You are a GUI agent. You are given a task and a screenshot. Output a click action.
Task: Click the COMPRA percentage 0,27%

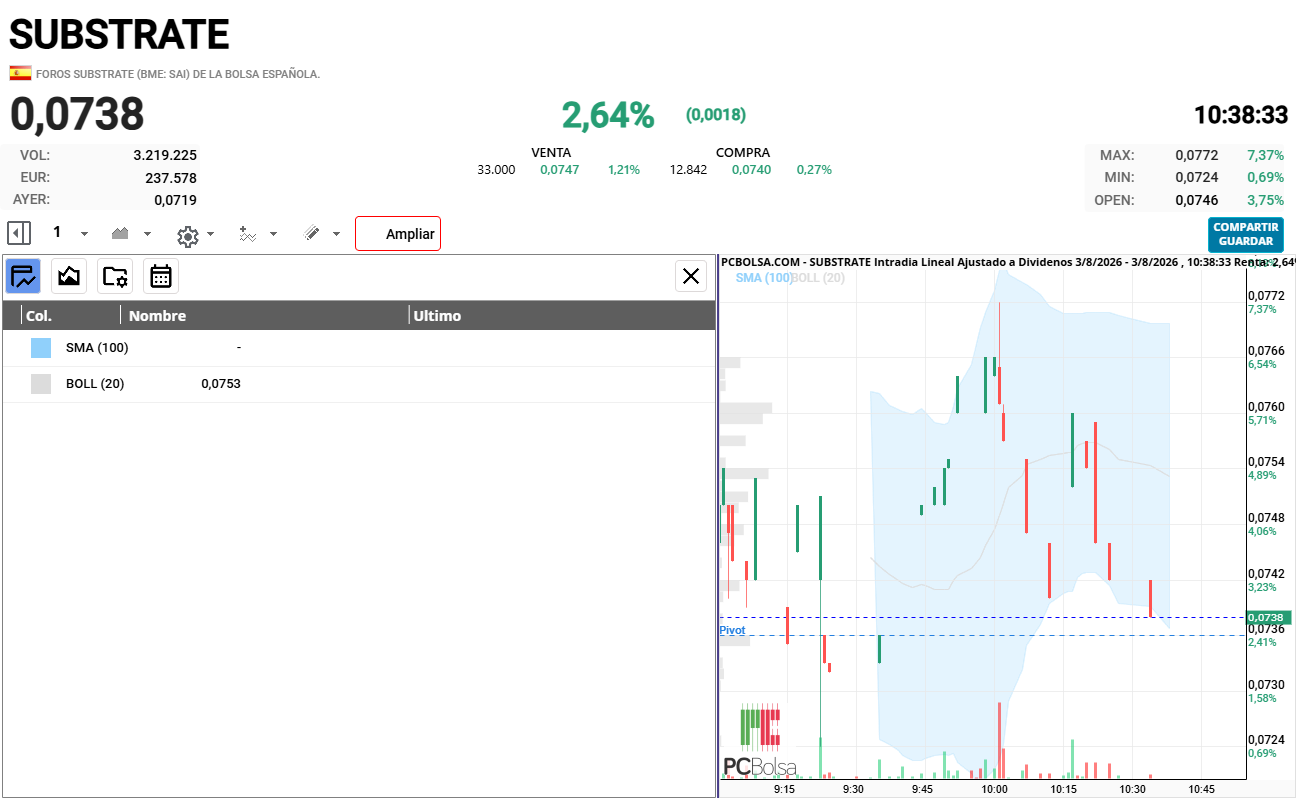[814, 170]
